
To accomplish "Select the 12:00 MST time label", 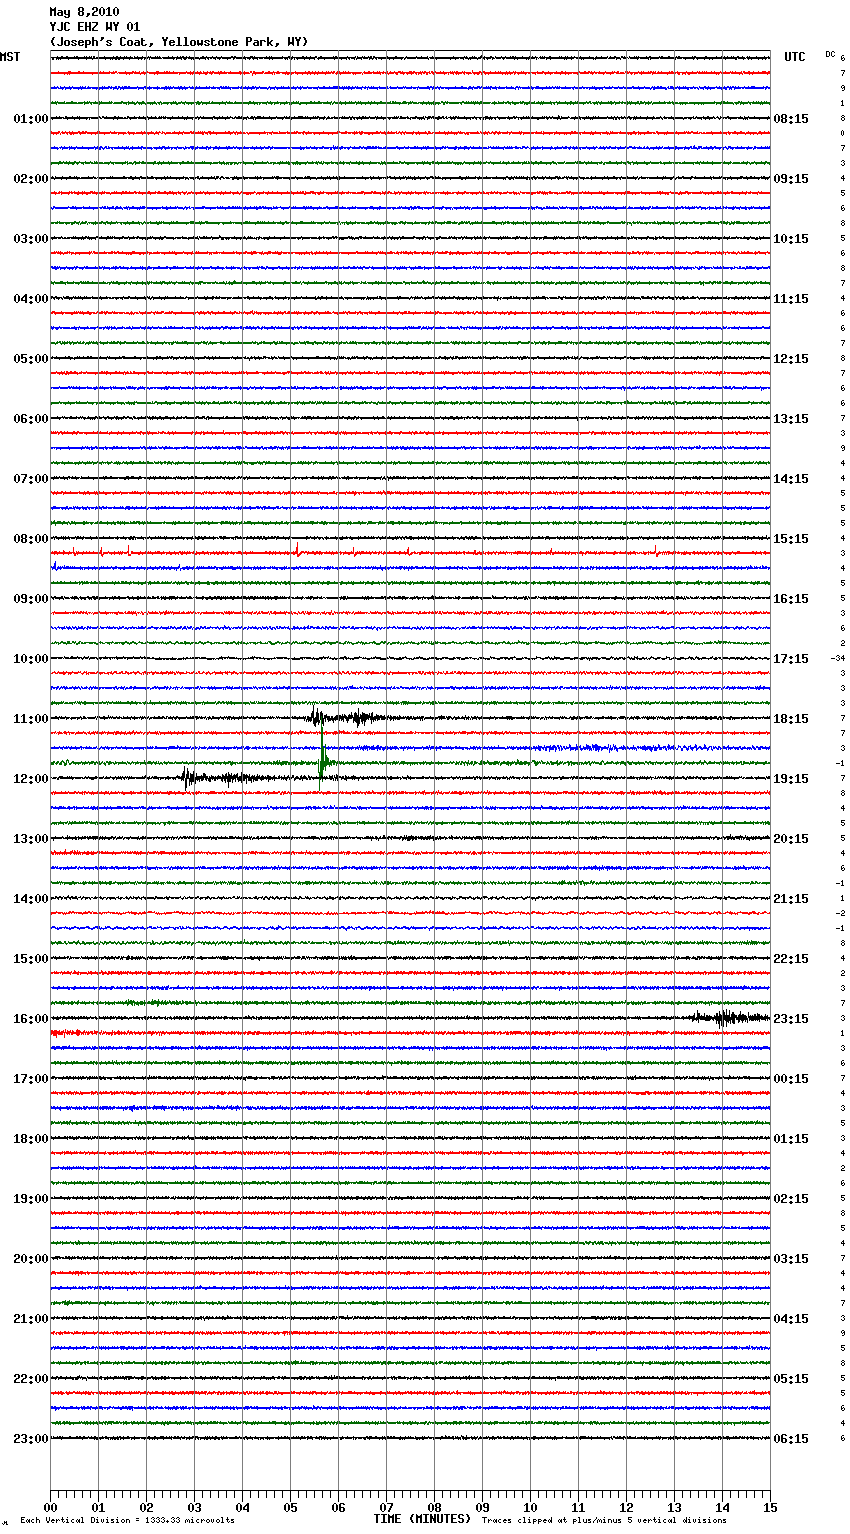I will (x=31, y=779).
